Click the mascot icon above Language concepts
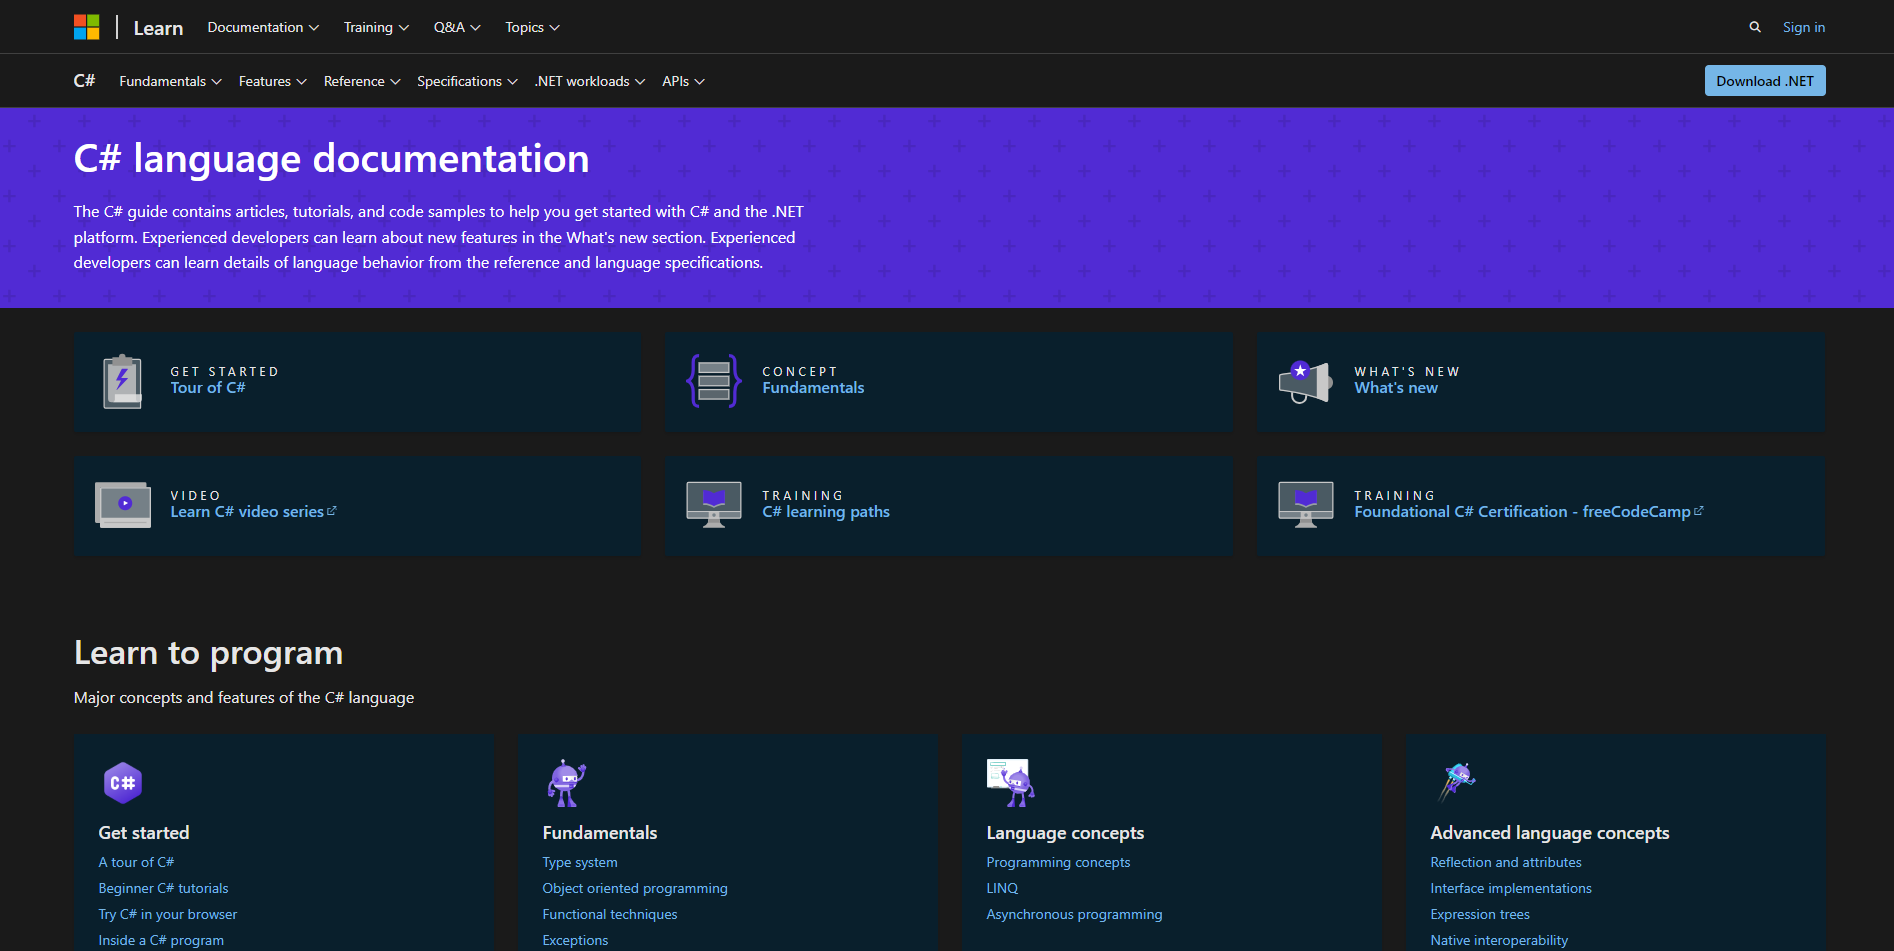This screenshot has height=951, width=1894. (1010, 783)
